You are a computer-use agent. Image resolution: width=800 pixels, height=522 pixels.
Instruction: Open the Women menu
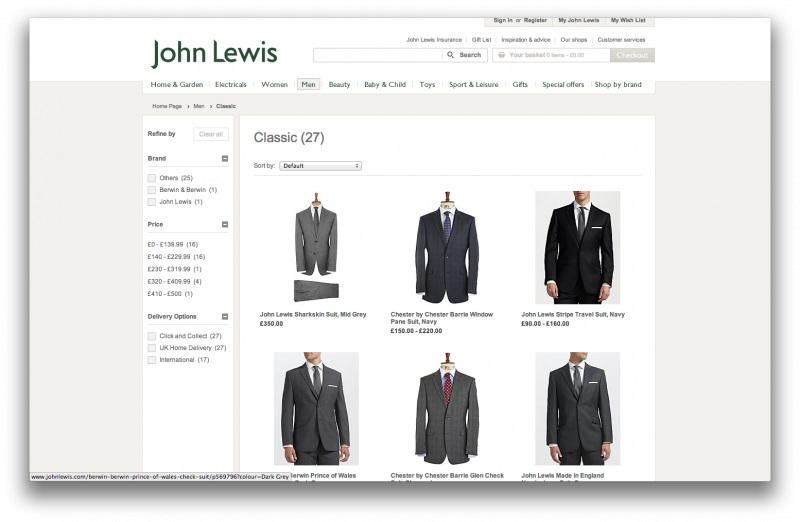click(274, 84)
